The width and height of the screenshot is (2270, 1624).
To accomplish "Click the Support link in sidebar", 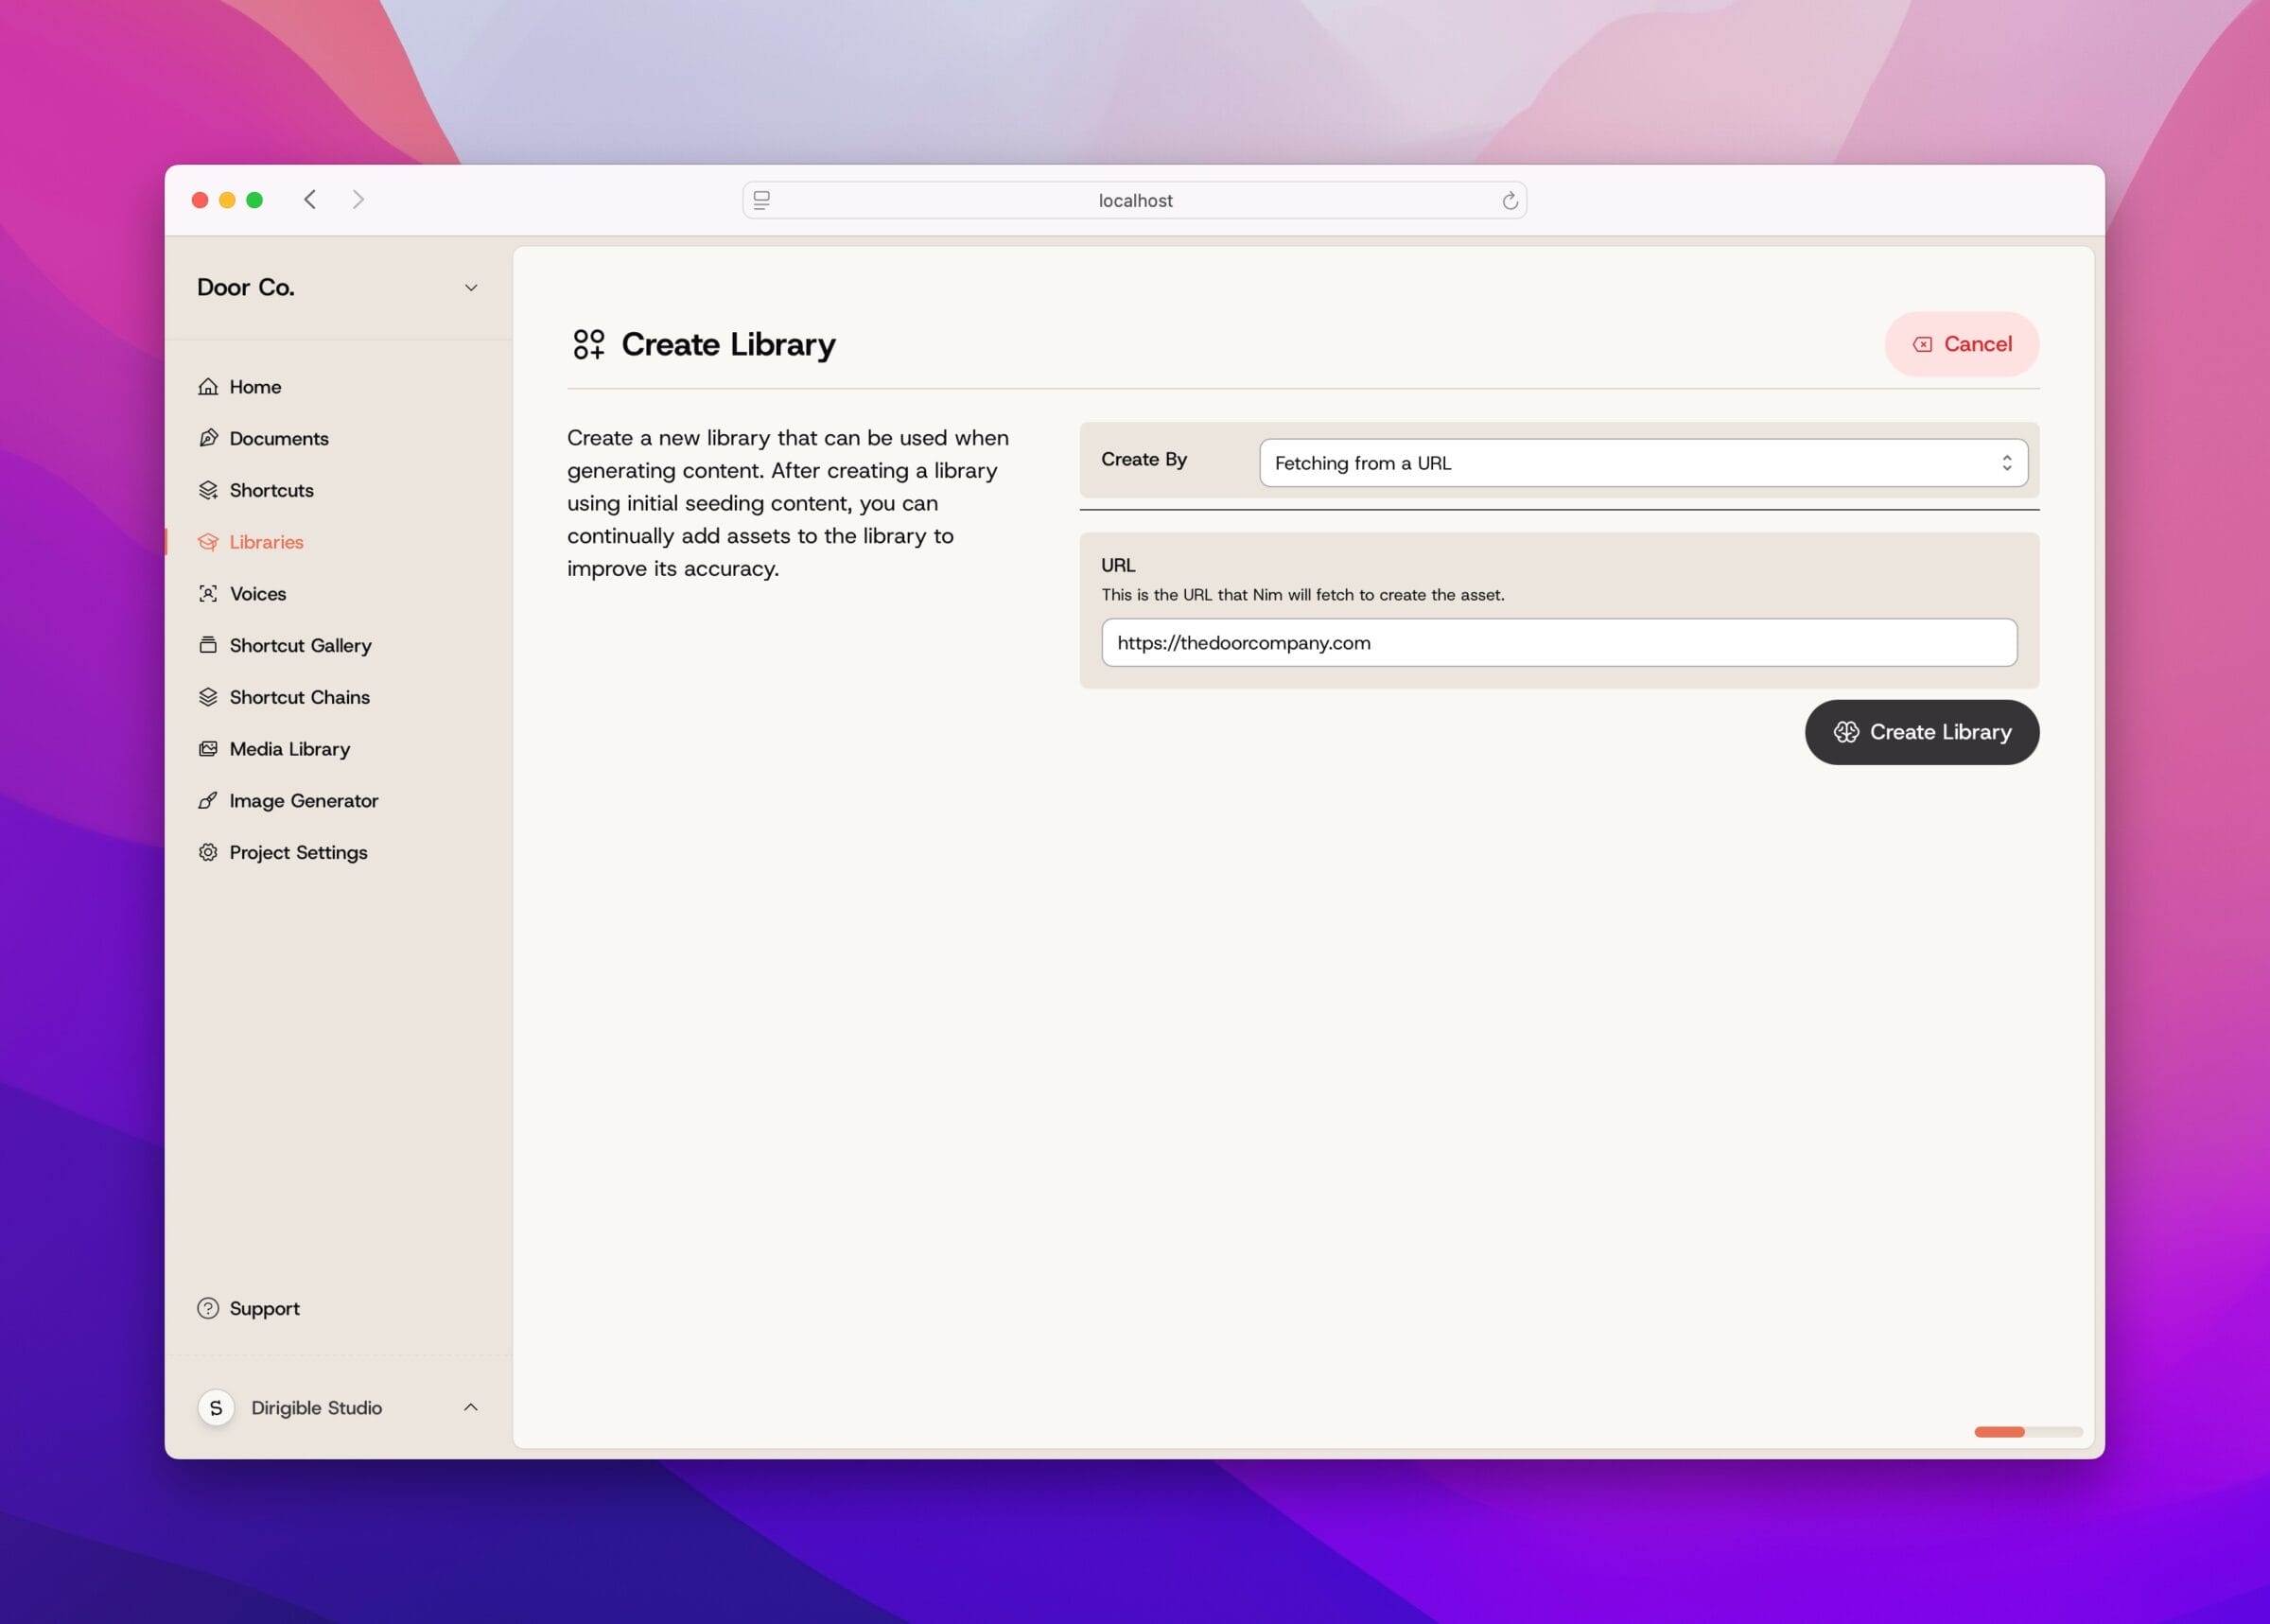I will 264,1308.
